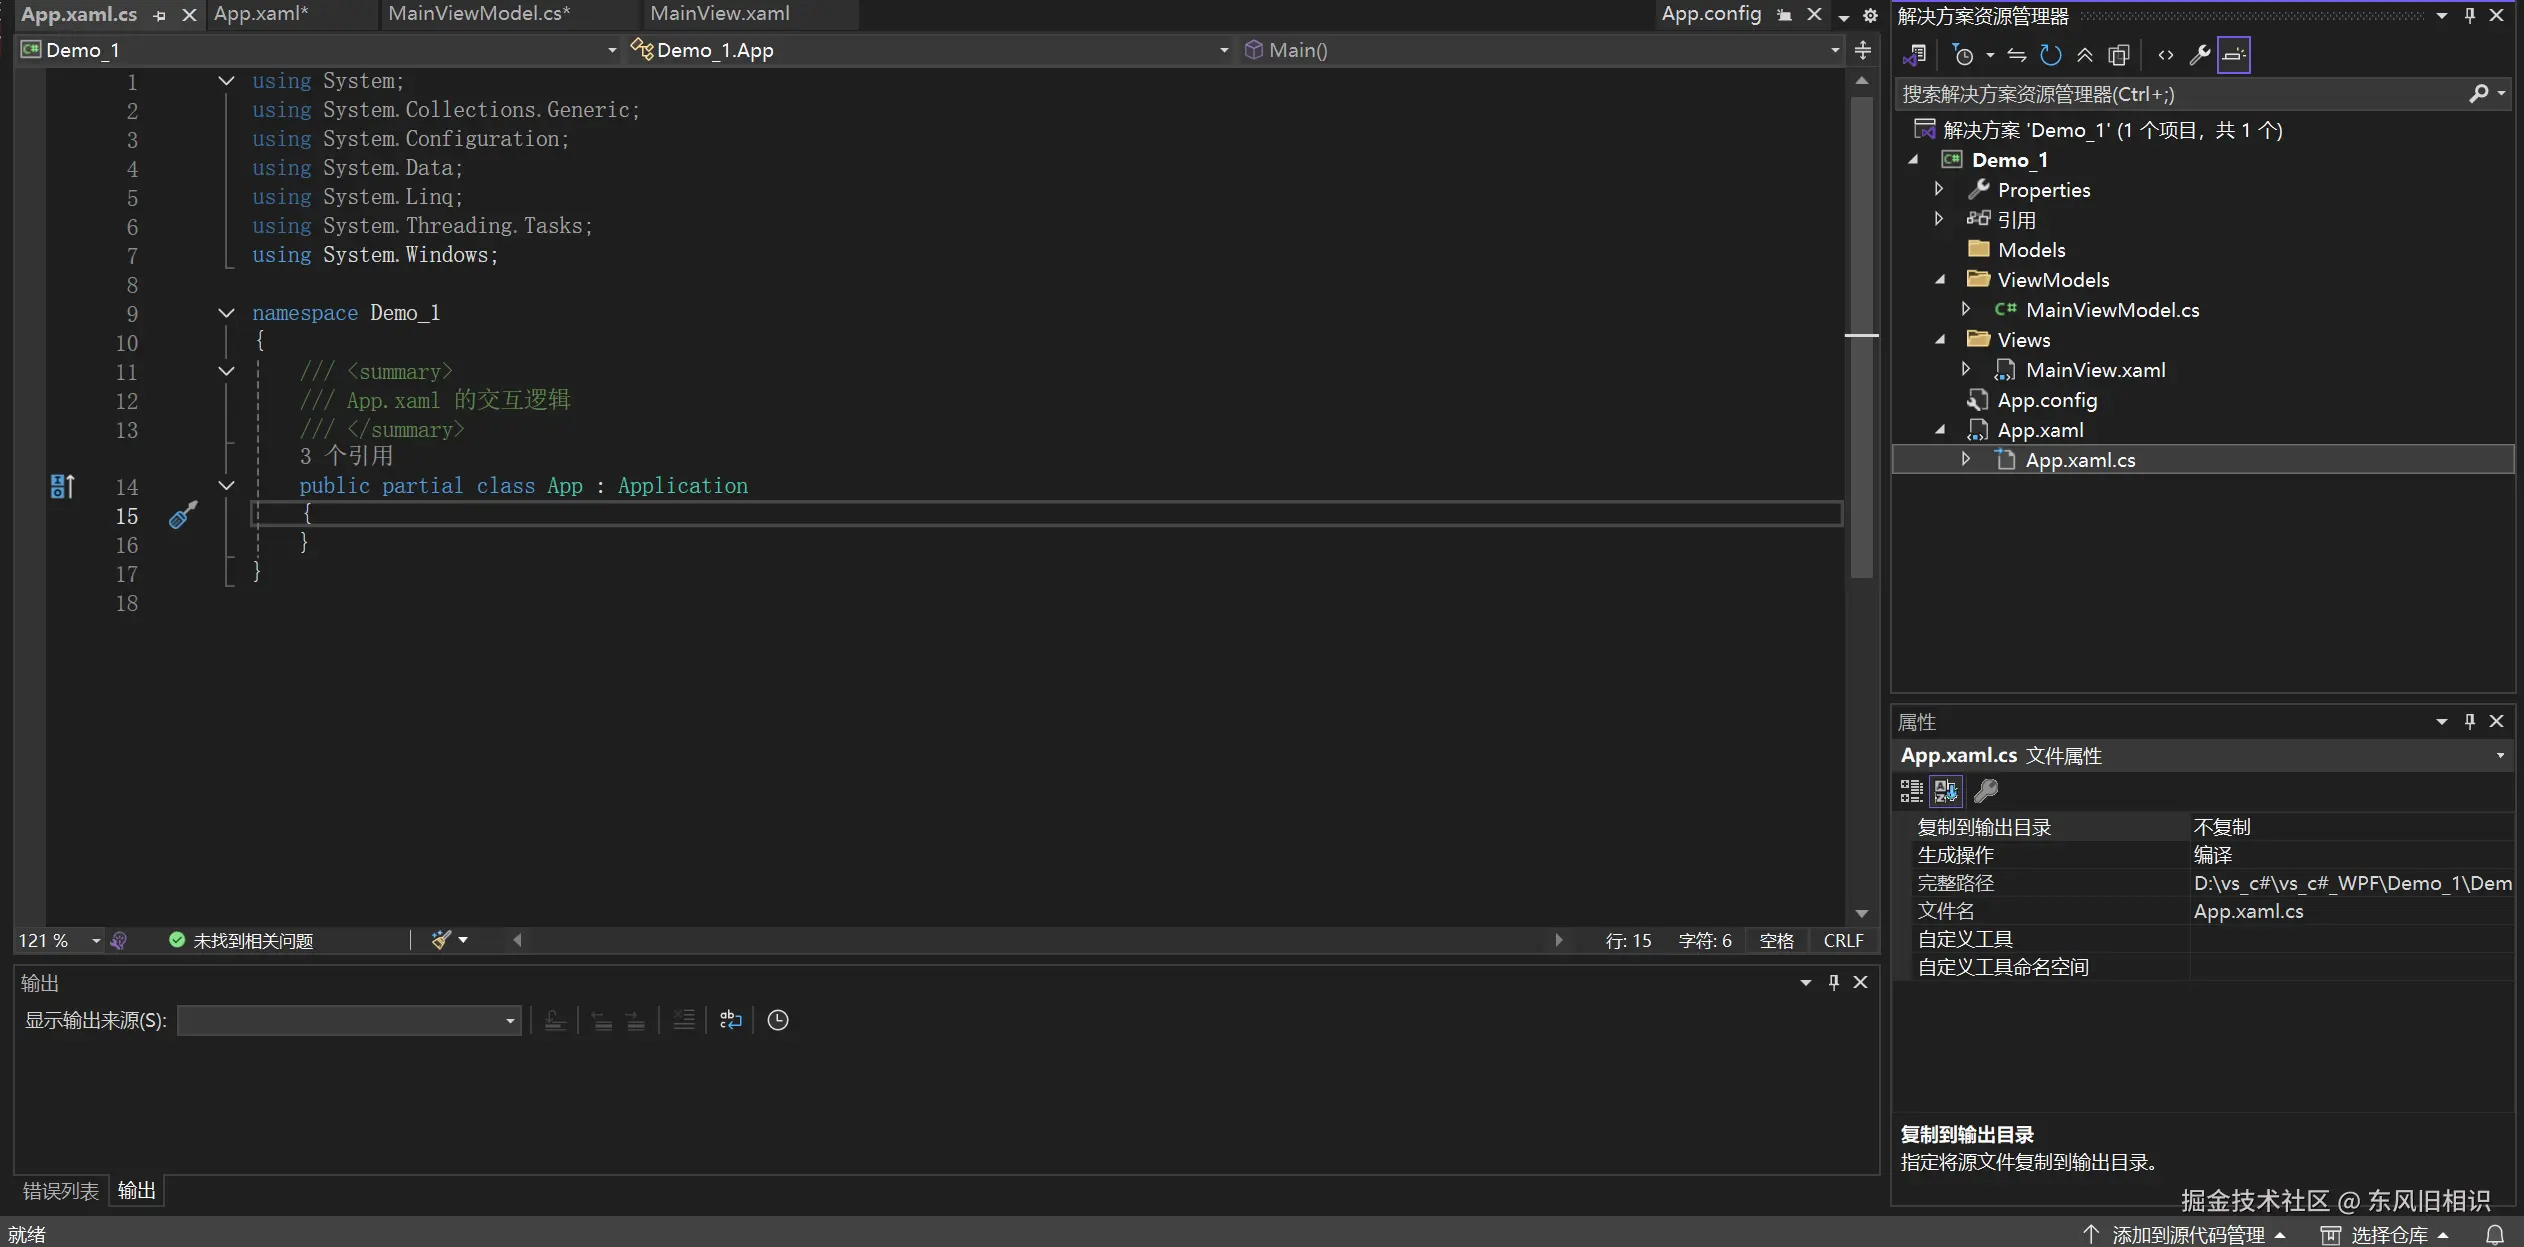Collapse the namespace Demo_1 code block
Image resolution: width=2524 pixels, height=1247 pixels.
coord(227,313)
